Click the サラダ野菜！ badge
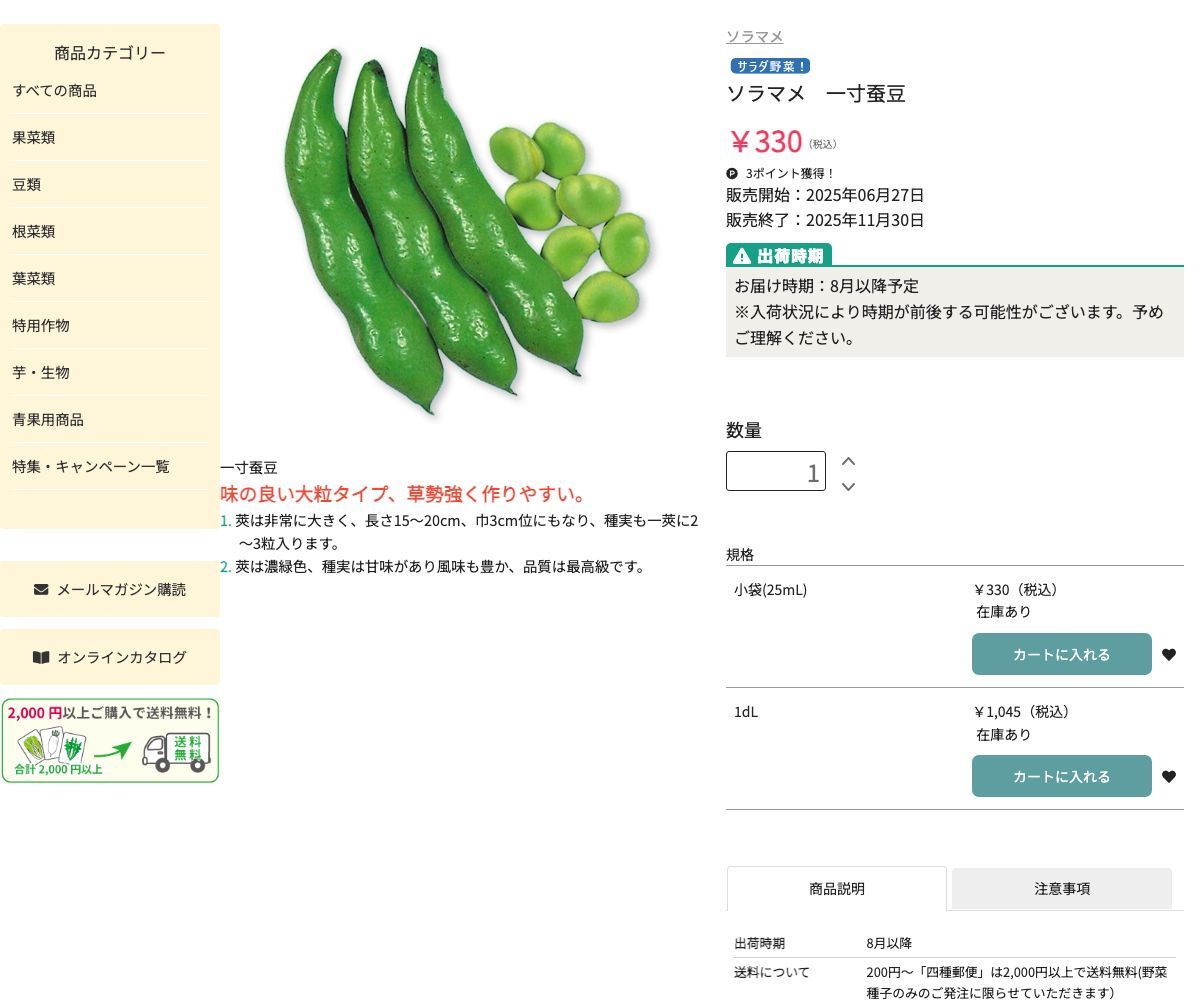This screenshot has height=1000, width=1200. coord(769,66)
